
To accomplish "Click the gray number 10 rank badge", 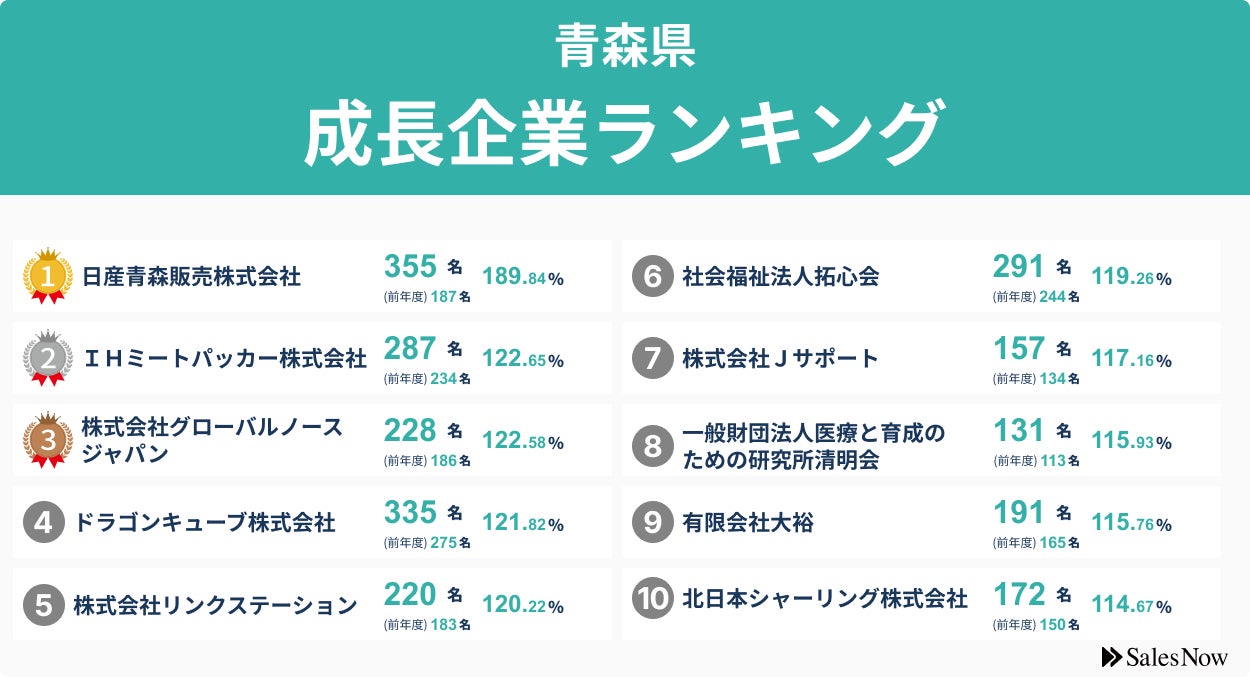I will click(653, 599).
